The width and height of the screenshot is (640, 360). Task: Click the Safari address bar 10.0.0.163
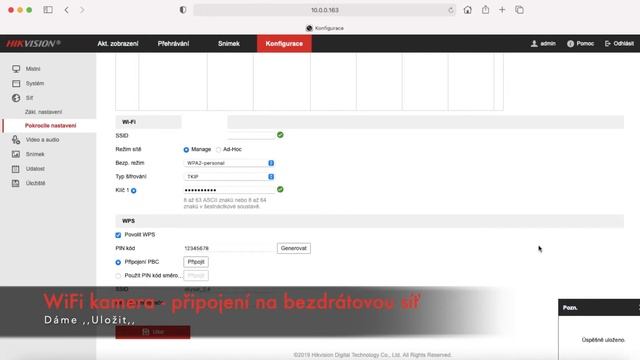[x=324, y=10]
